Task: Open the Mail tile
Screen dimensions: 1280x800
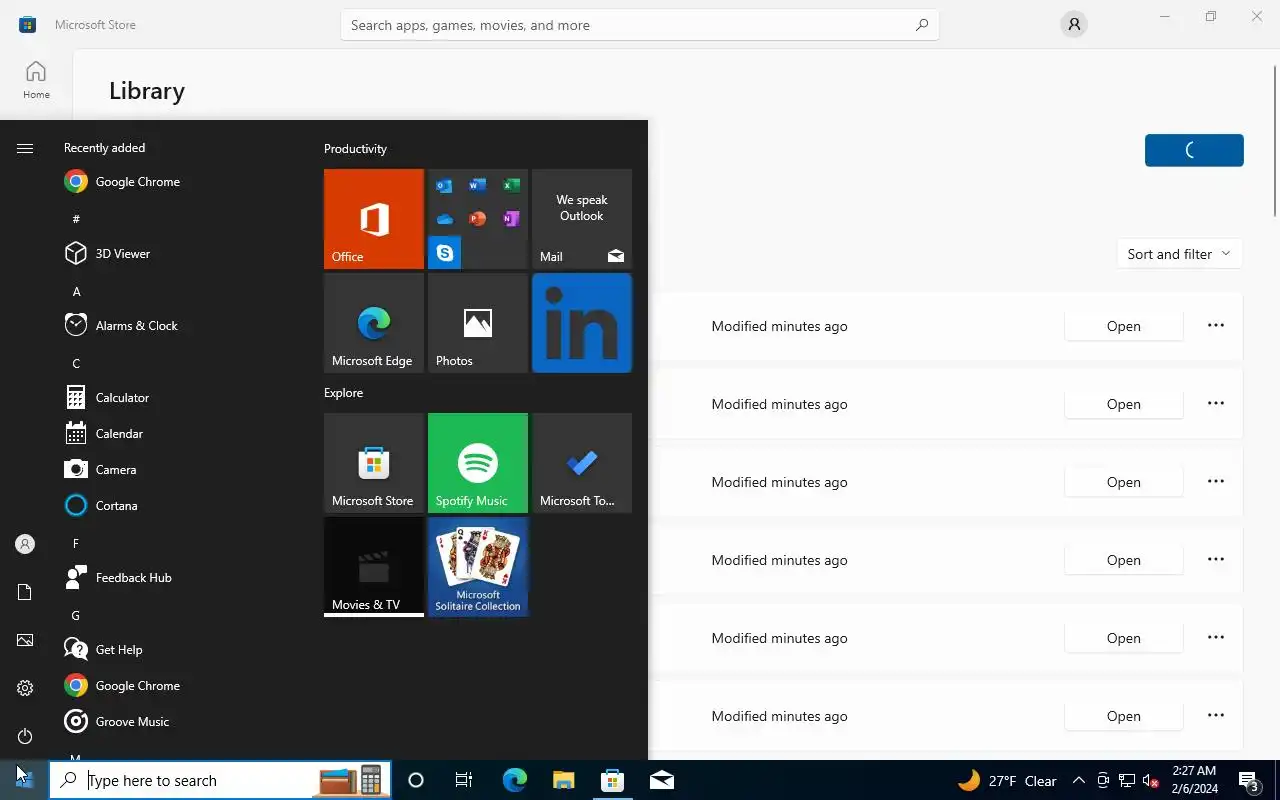Action: pyautogui.click(x=582, y=219)
